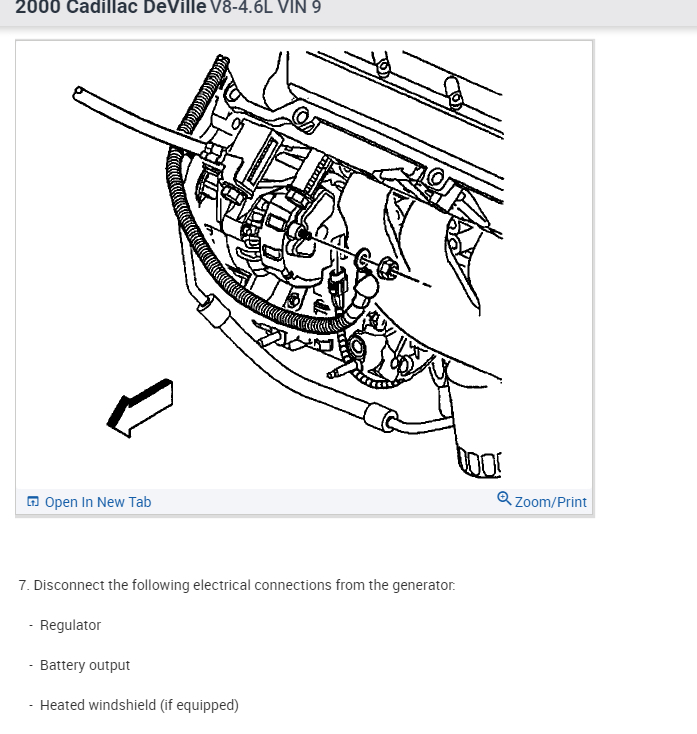Viewport: 697px width, 734px height.
Task: Click the open tube end at diagram's upper left
Action: click(79, 92)
